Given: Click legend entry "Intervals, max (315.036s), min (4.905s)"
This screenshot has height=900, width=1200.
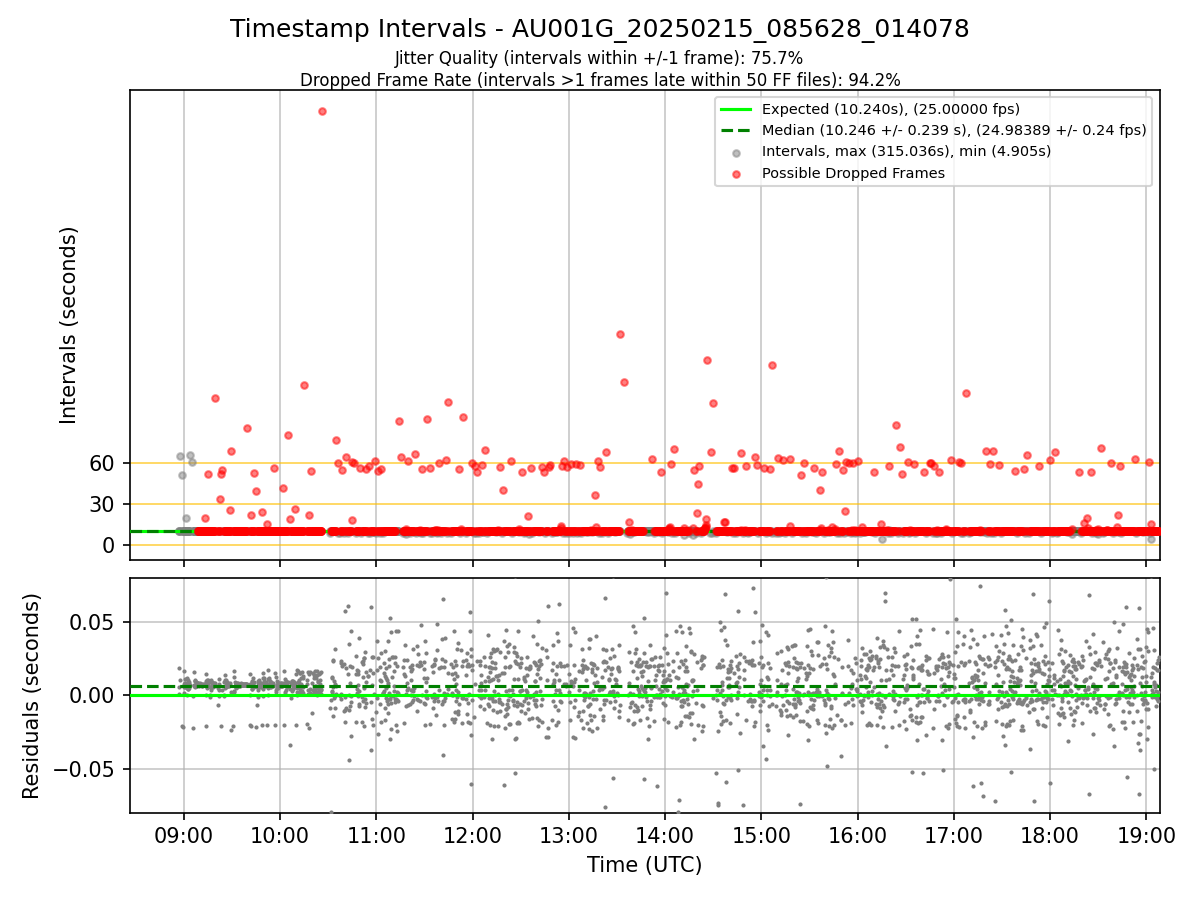Looking at the screenshot, I should [x=906, y=151].
